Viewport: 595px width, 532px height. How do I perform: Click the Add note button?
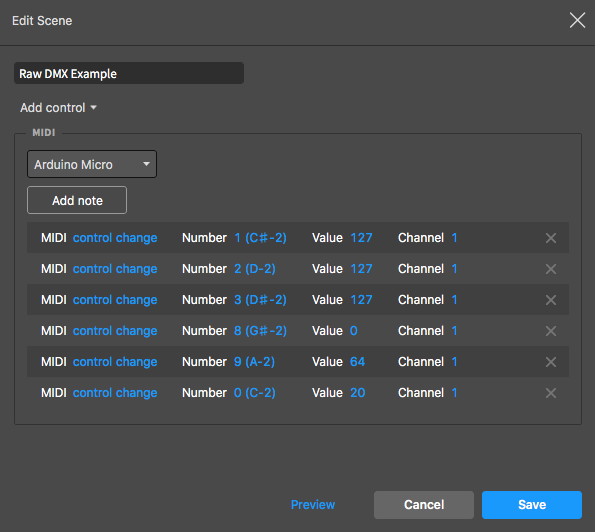click(x=77, y=200)
